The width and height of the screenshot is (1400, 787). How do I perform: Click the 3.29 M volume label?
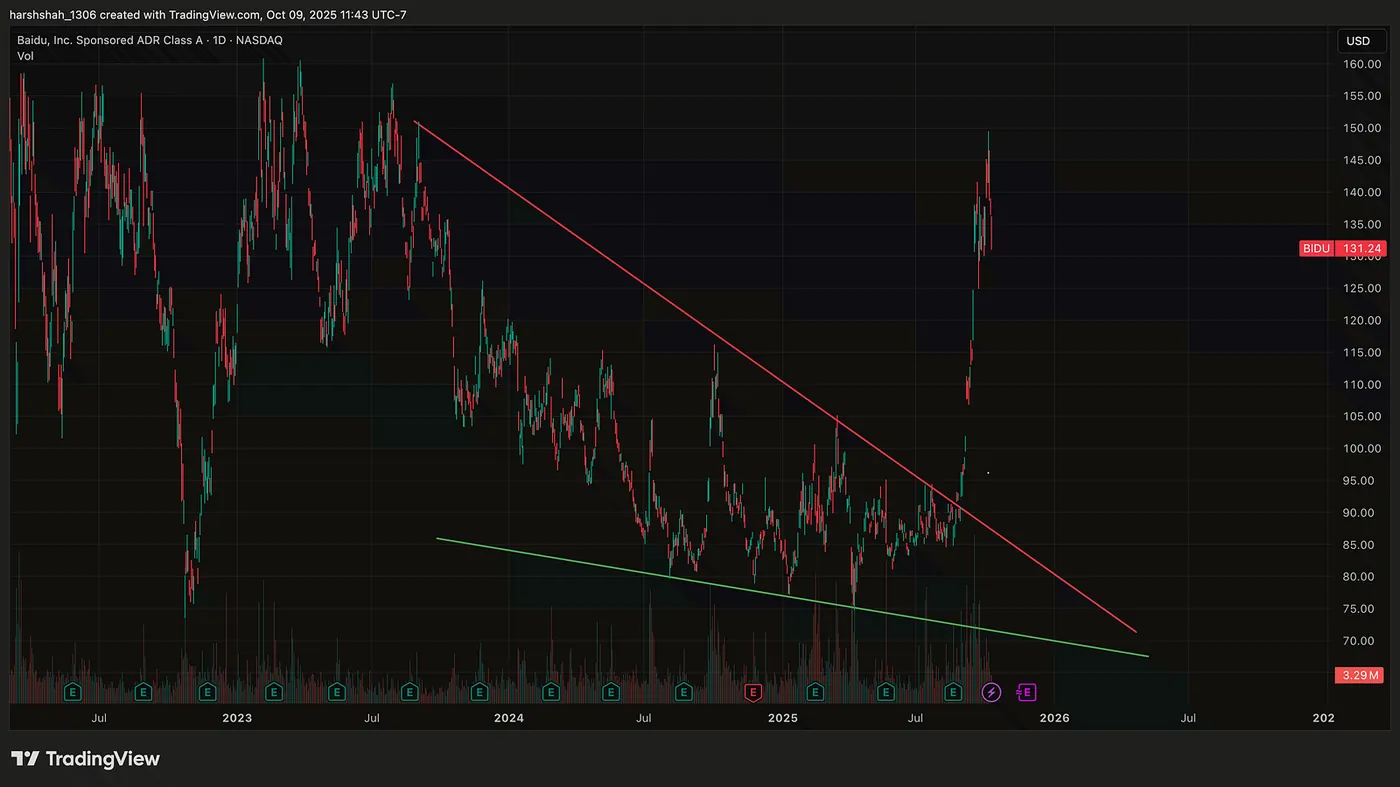point(1359,676)
